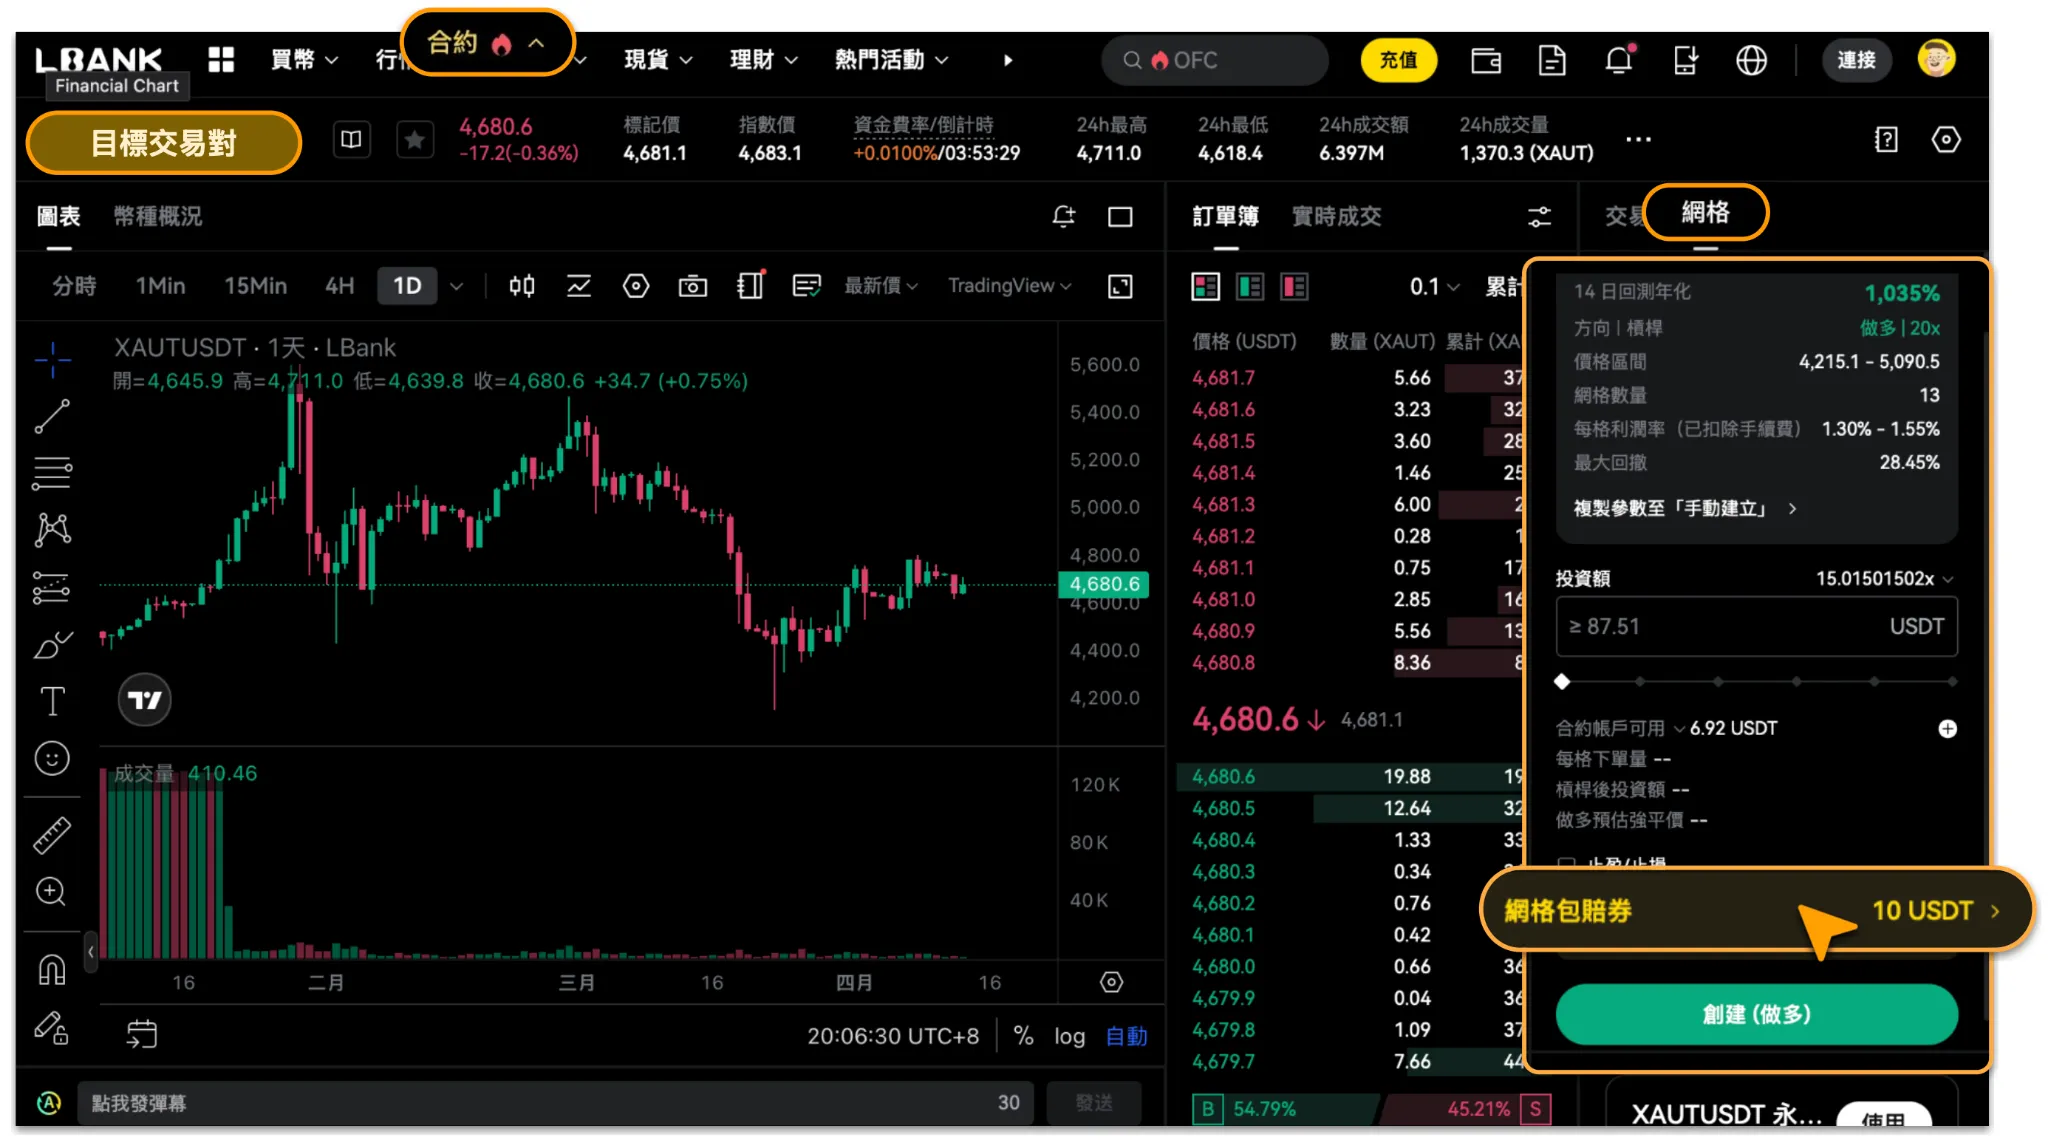Expand the TradingView dropdown

1008,286
